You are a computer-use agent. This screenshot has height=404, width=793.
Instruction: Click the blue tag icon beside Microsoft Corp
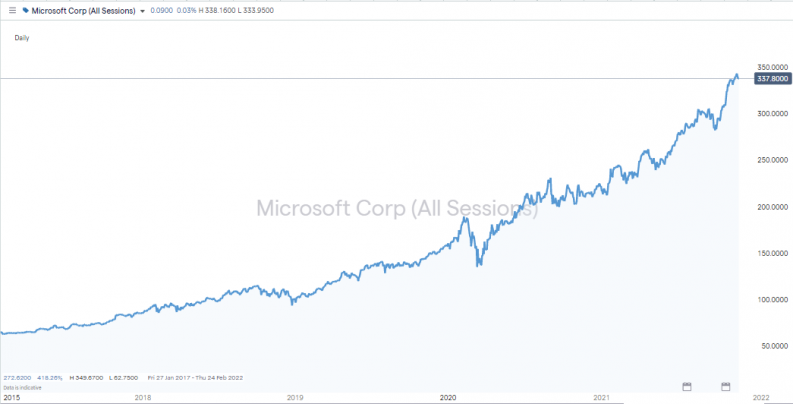26,10
